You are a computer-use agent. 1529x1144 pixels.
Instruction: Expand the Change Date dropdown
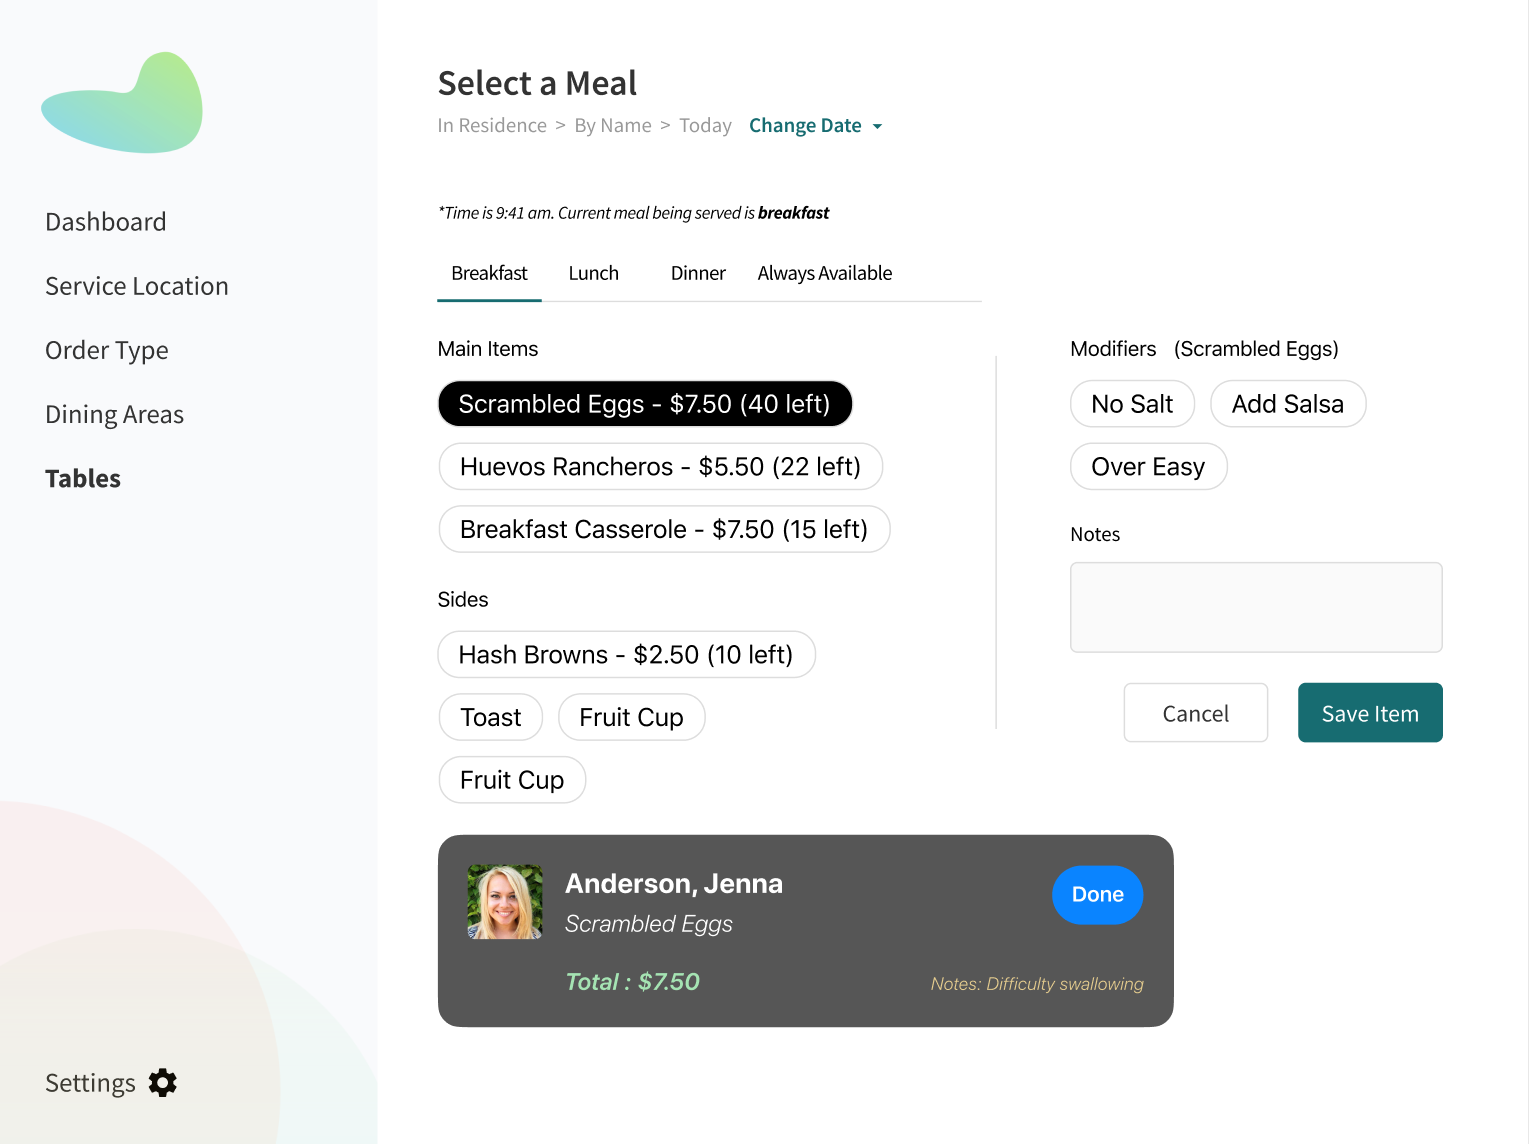coord(815,126)
